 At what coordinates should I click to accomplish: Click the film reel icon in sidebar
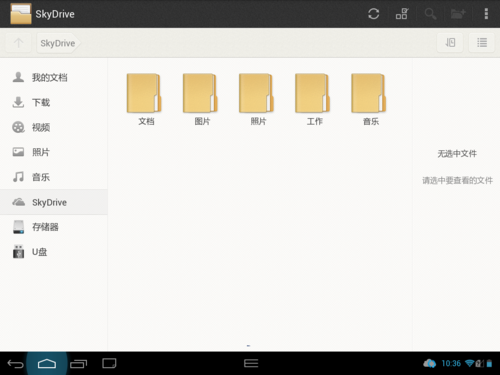click(x=18, y=127)
